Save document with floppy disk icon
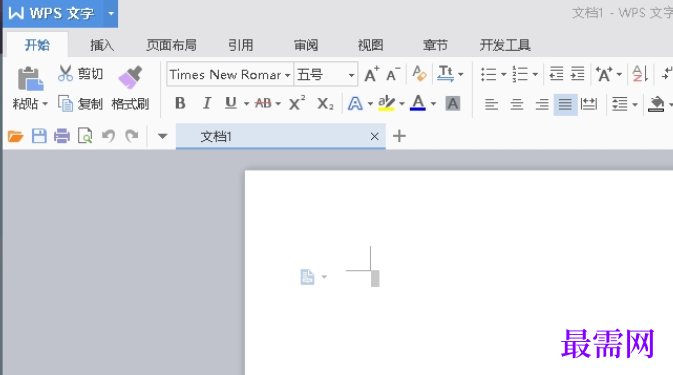The image size is (673, 375). click(x=39, y=136)
